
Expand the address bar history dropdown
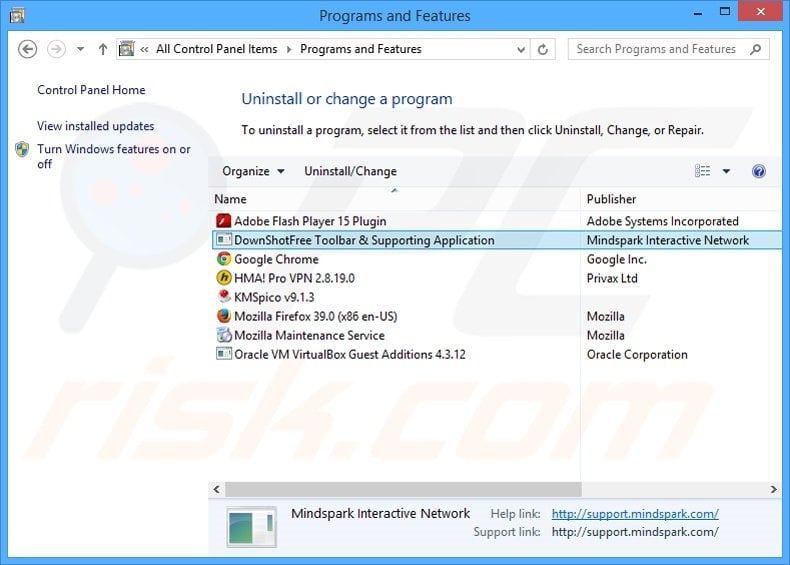(x=521, y=49)
